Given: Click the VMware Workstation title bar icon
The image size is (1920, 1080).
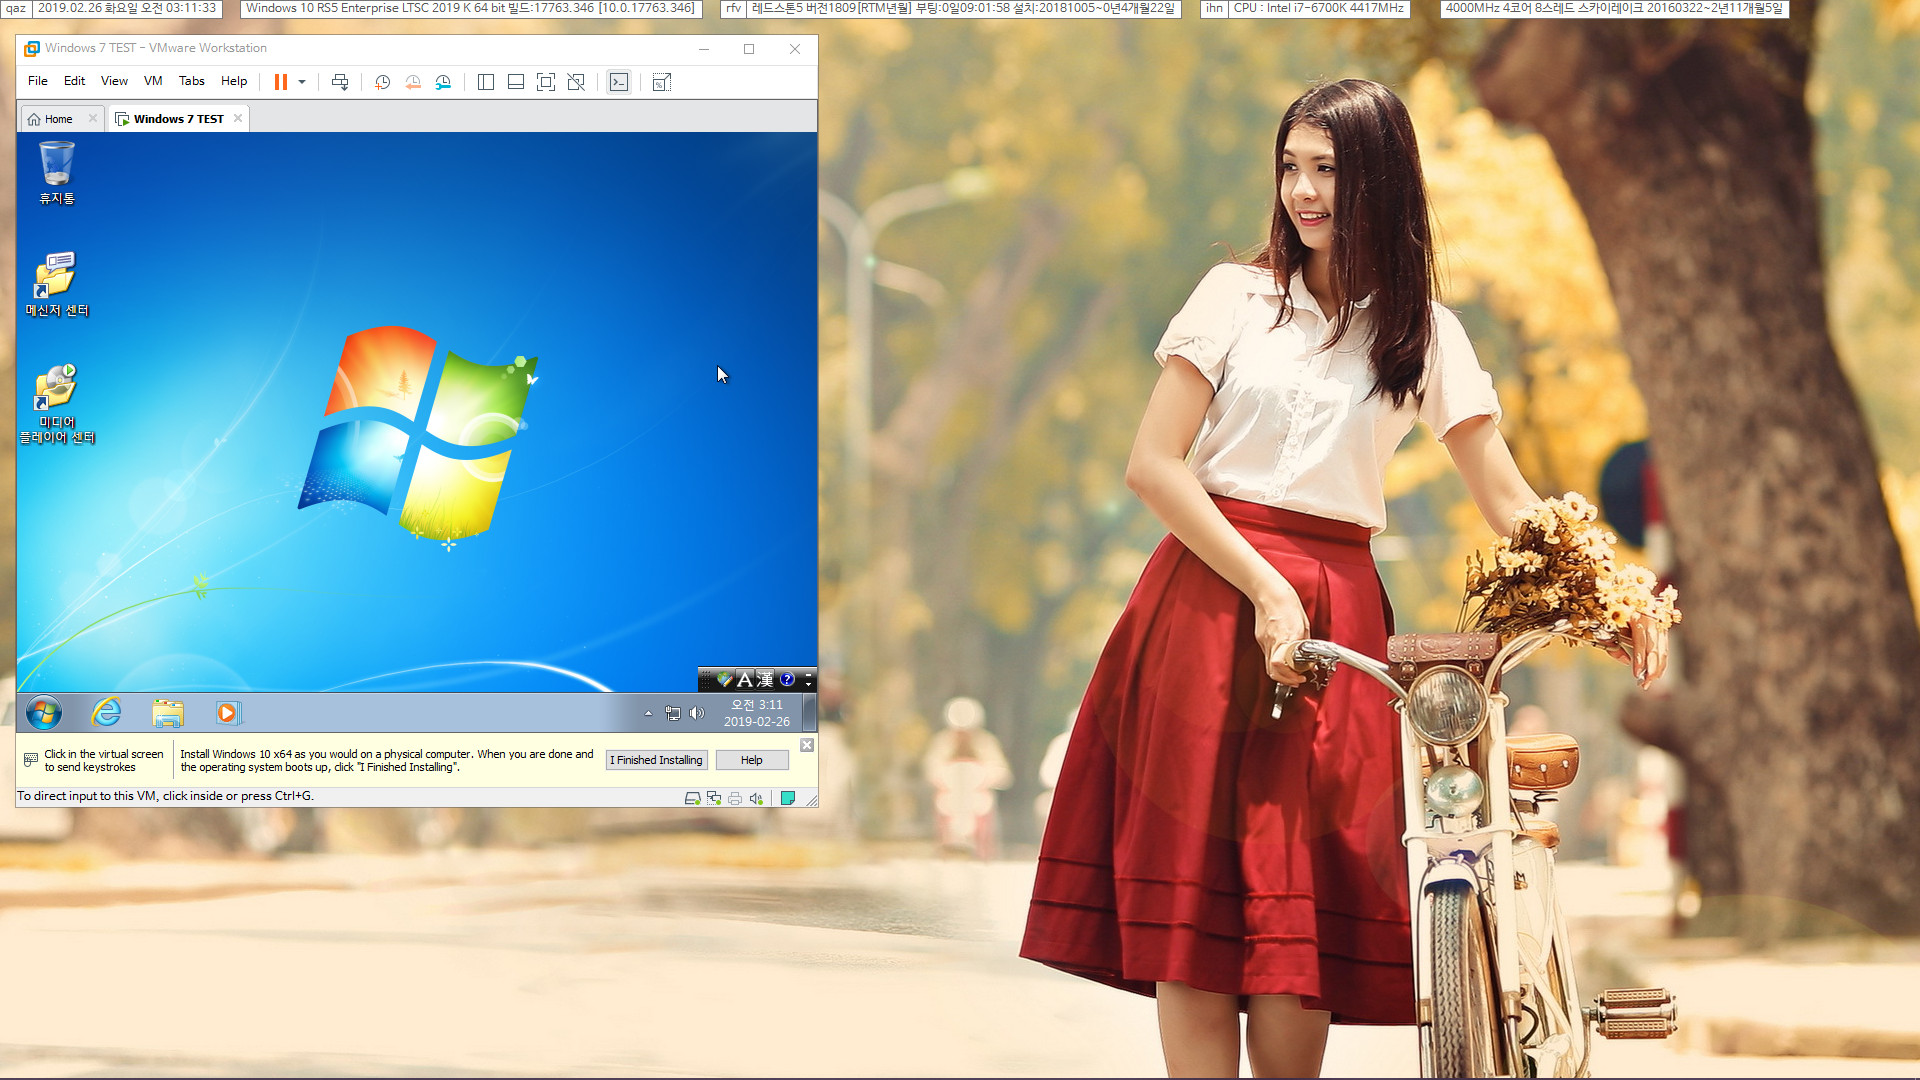Looking at the screenshot, I should tap(32, 48).
